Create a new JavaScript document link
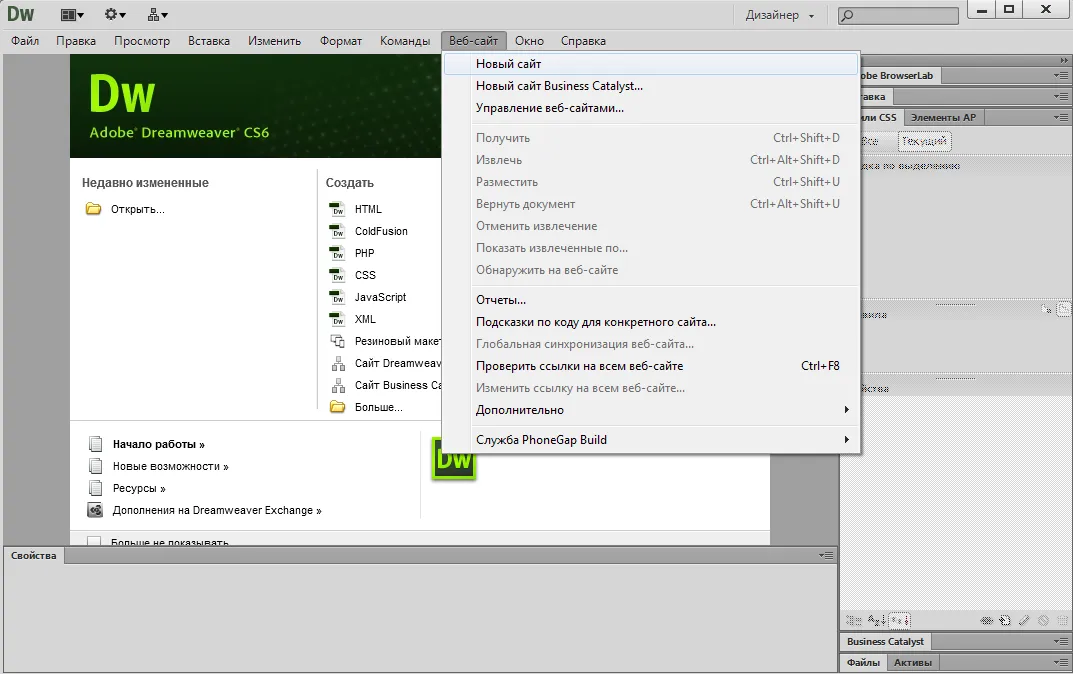1073x674 pixels. tap(380, 297)
